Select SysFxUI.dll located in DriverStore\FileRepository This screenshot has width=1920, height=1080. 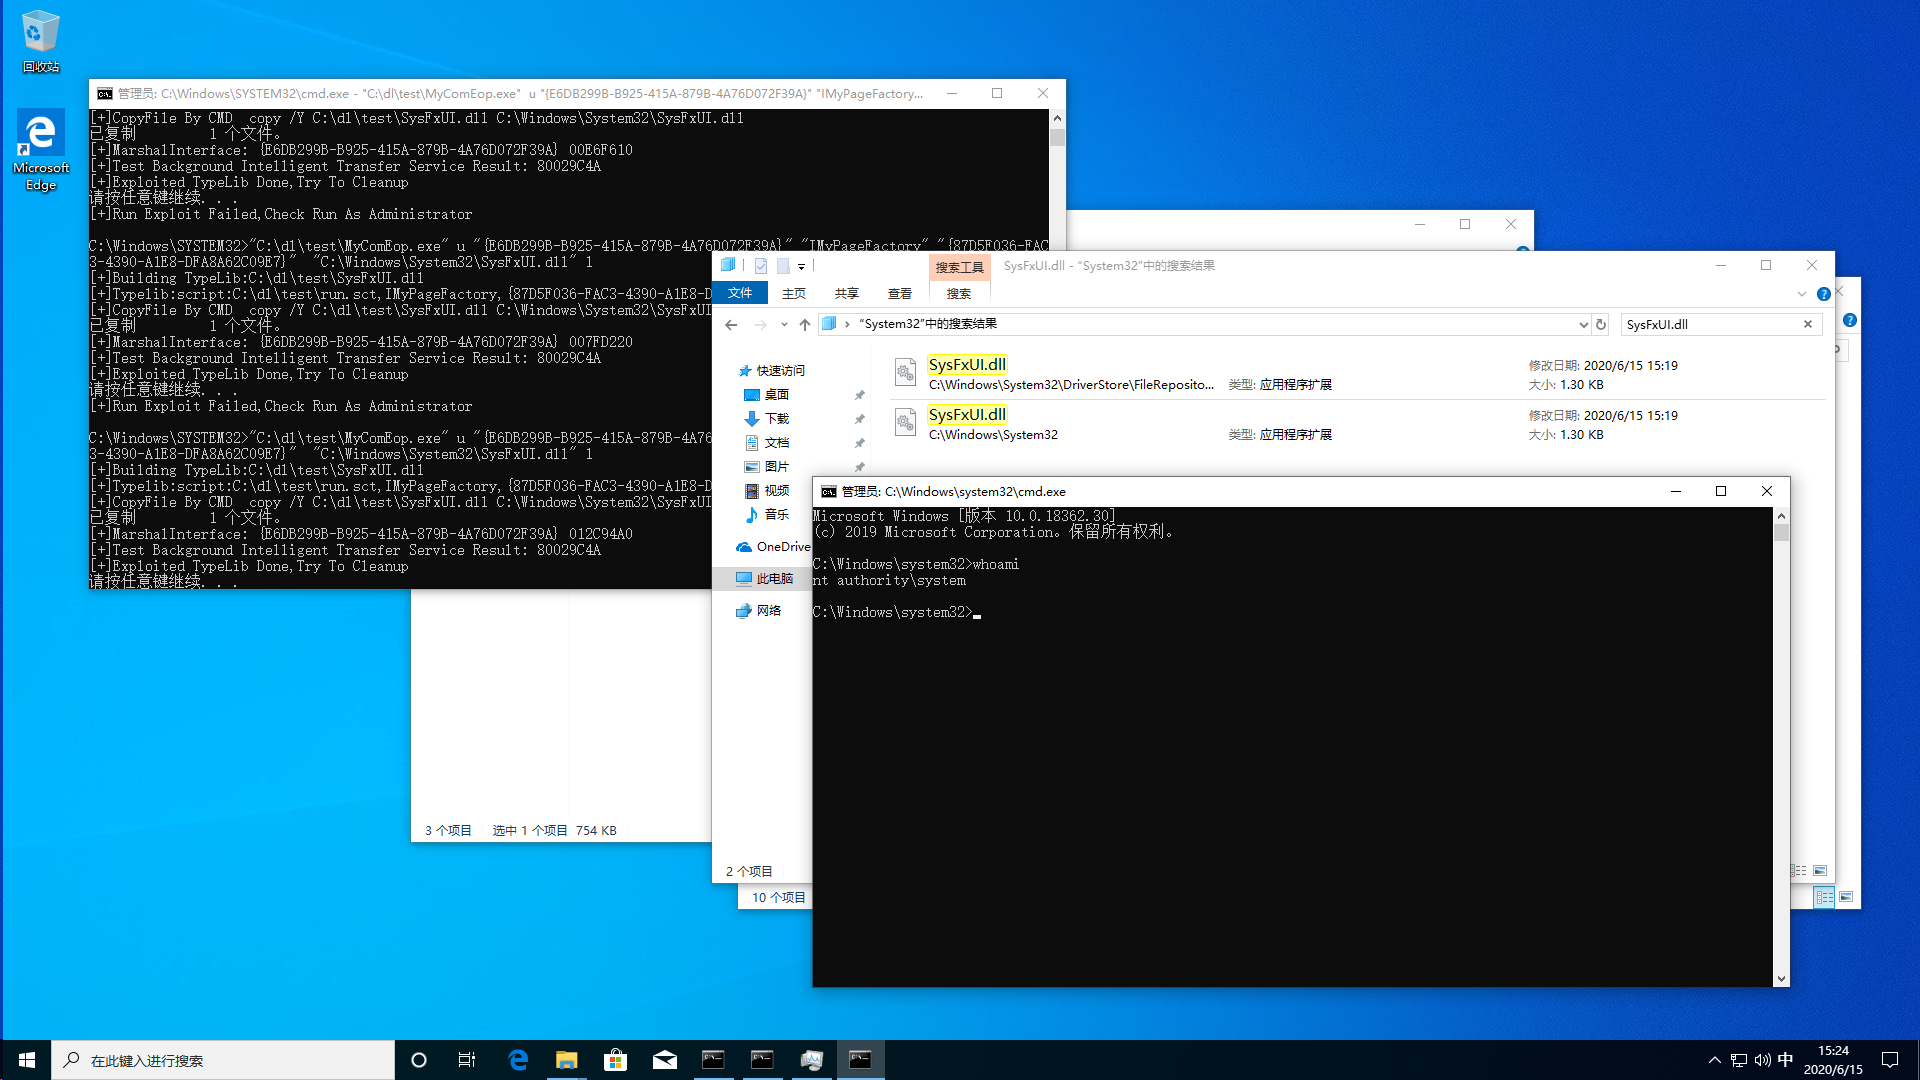click(x=1357, y=374)
